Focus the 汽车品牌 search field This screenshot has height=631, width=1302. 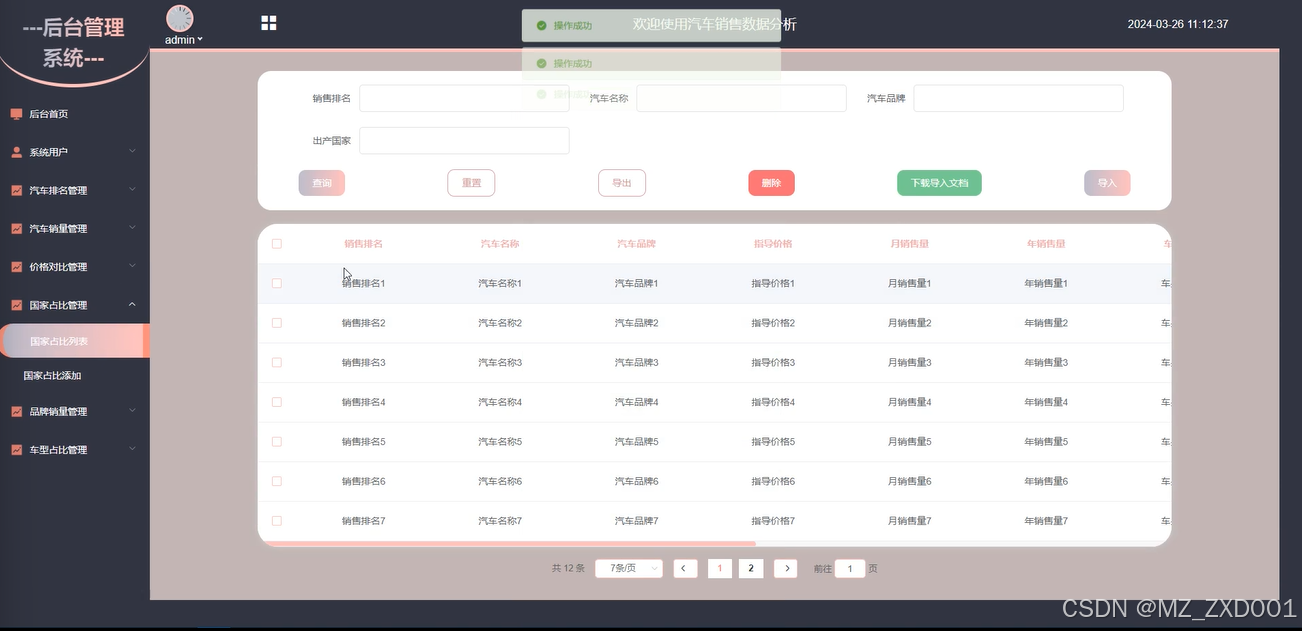(1018, 98)
